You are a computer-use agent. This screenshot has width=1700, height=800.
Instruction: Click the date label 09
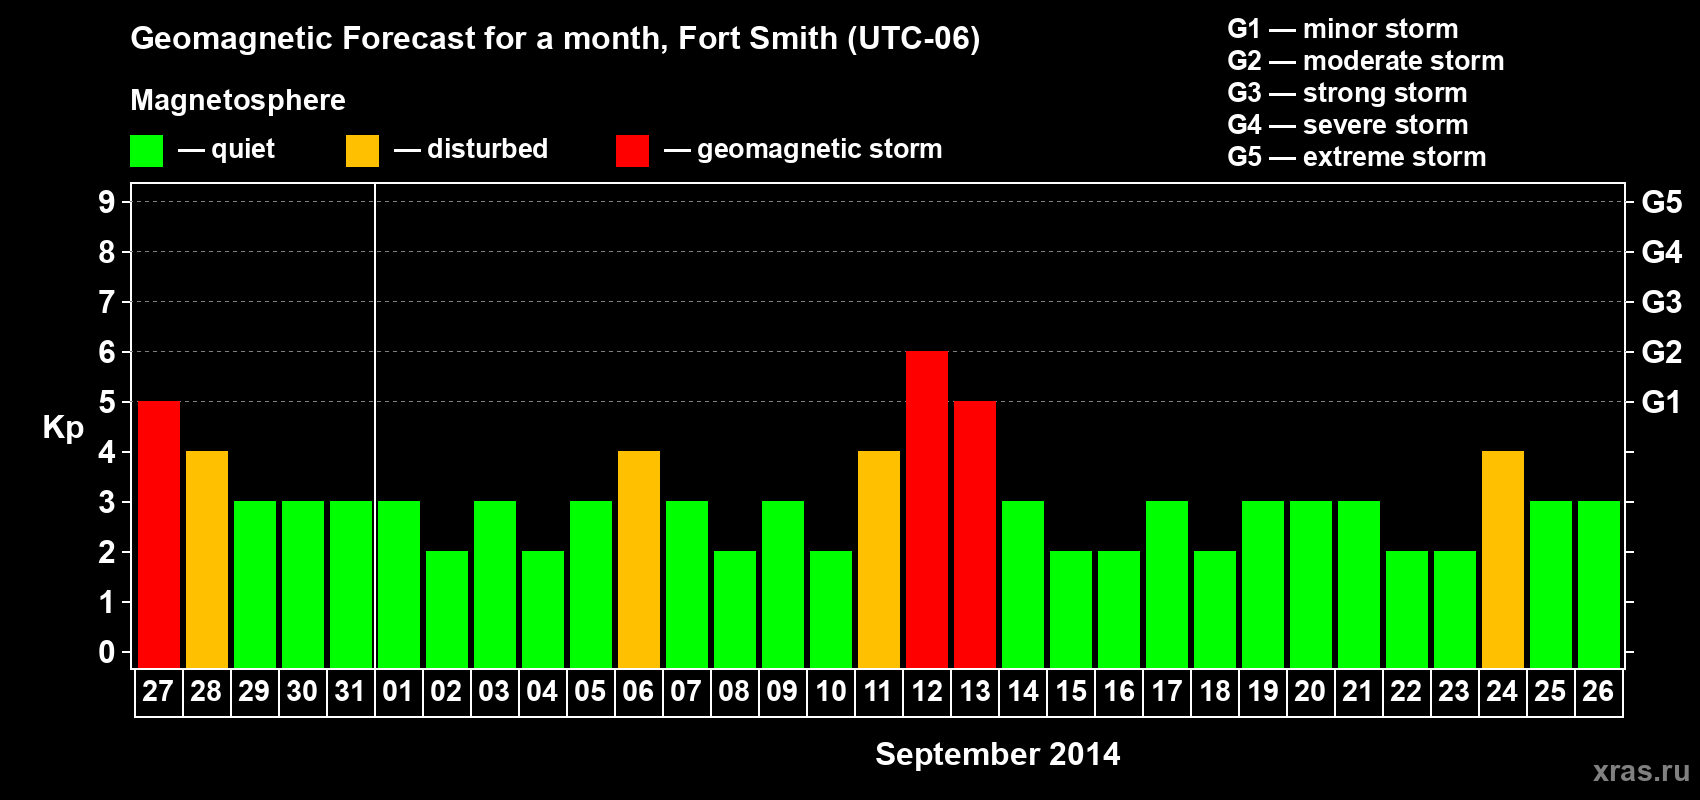coord(782,691)
